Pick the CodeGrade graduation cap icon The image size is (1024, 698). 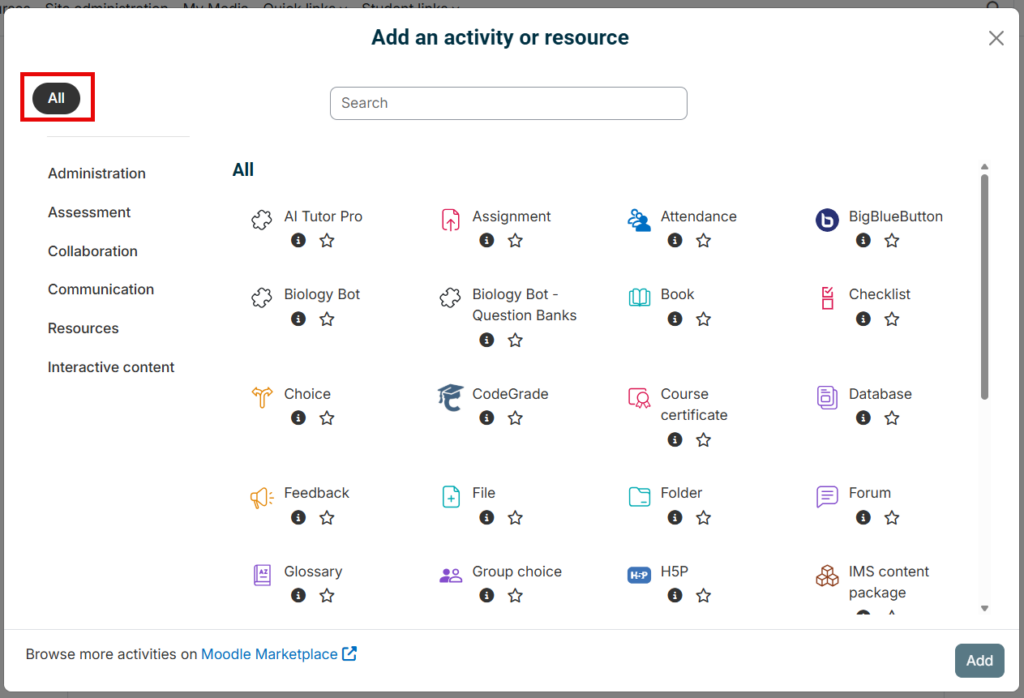tap(450, 397)
